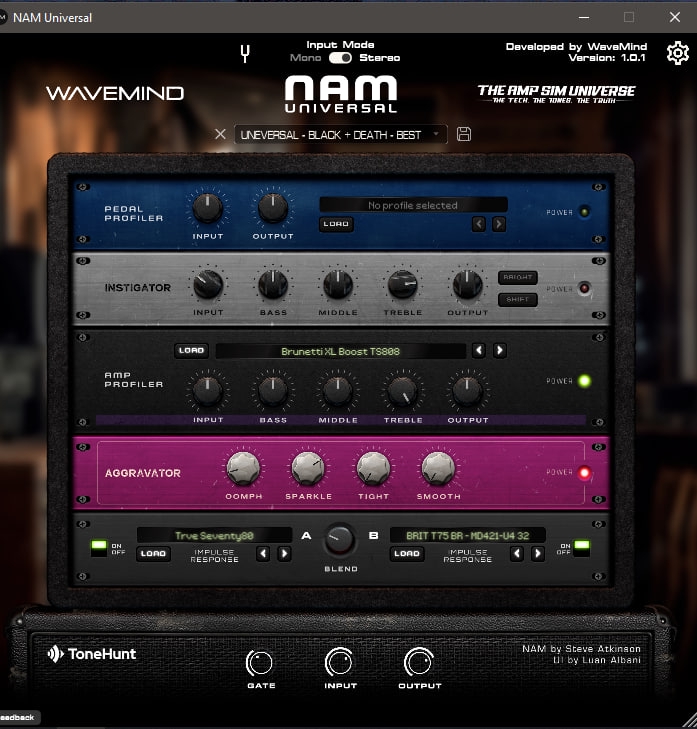Image resolution: width=697 pixels, height=729 pixels.
Task: Close the NAM Universal window
Action: (x=675, y=17)
